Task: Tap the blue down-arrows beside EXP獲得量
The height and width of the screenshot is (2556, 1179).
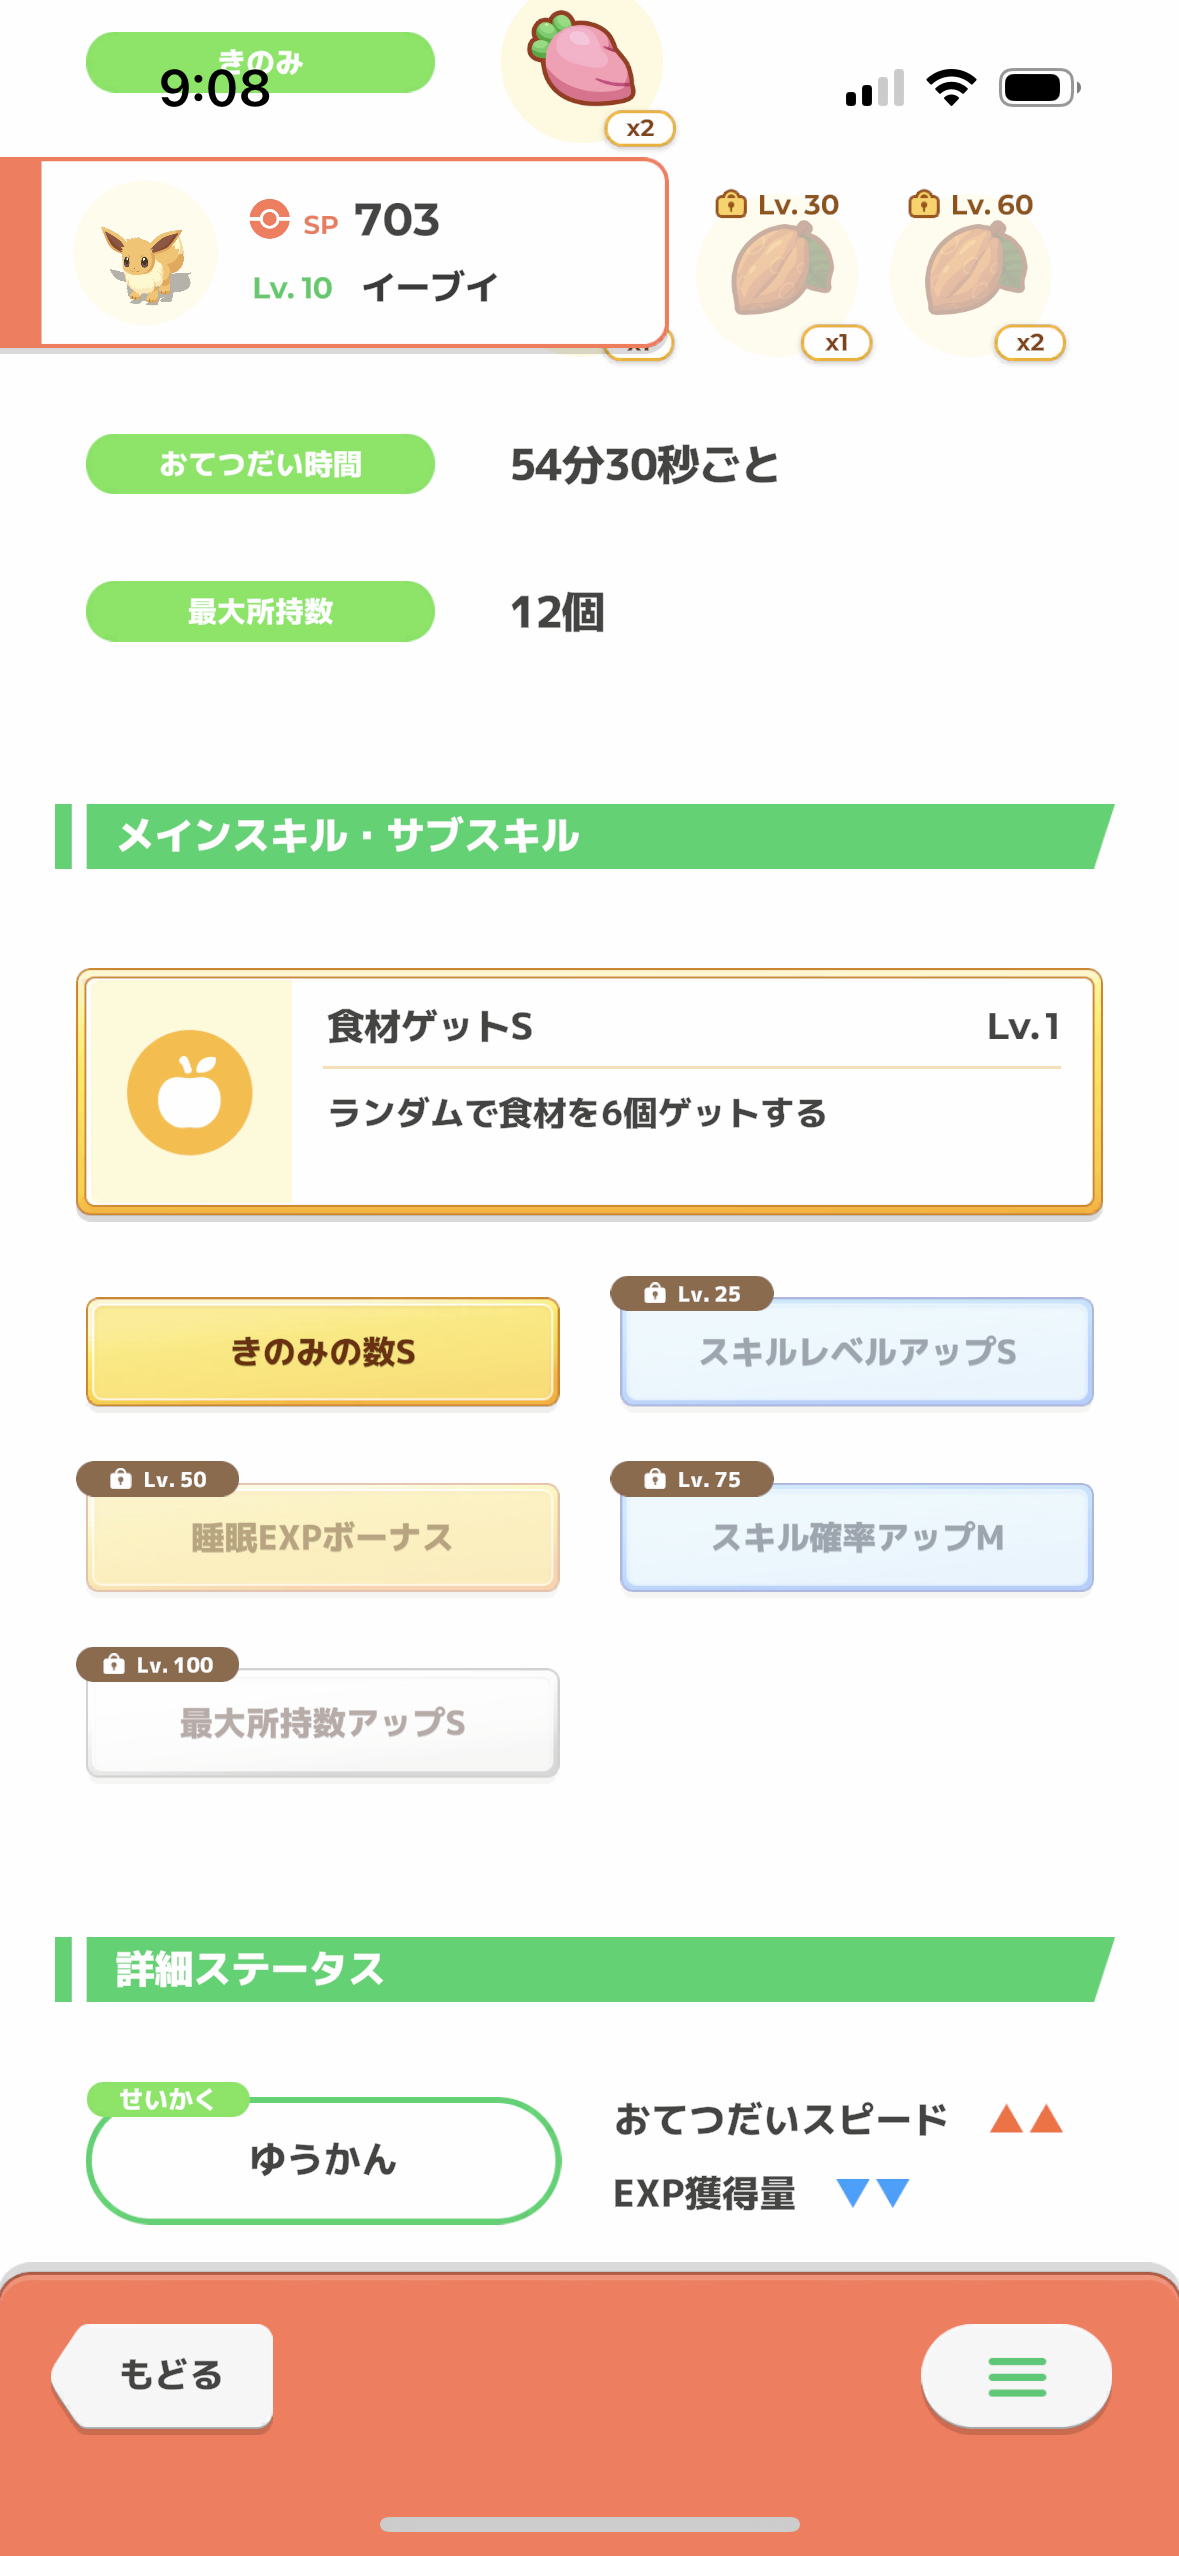Action: [873, 2192]
